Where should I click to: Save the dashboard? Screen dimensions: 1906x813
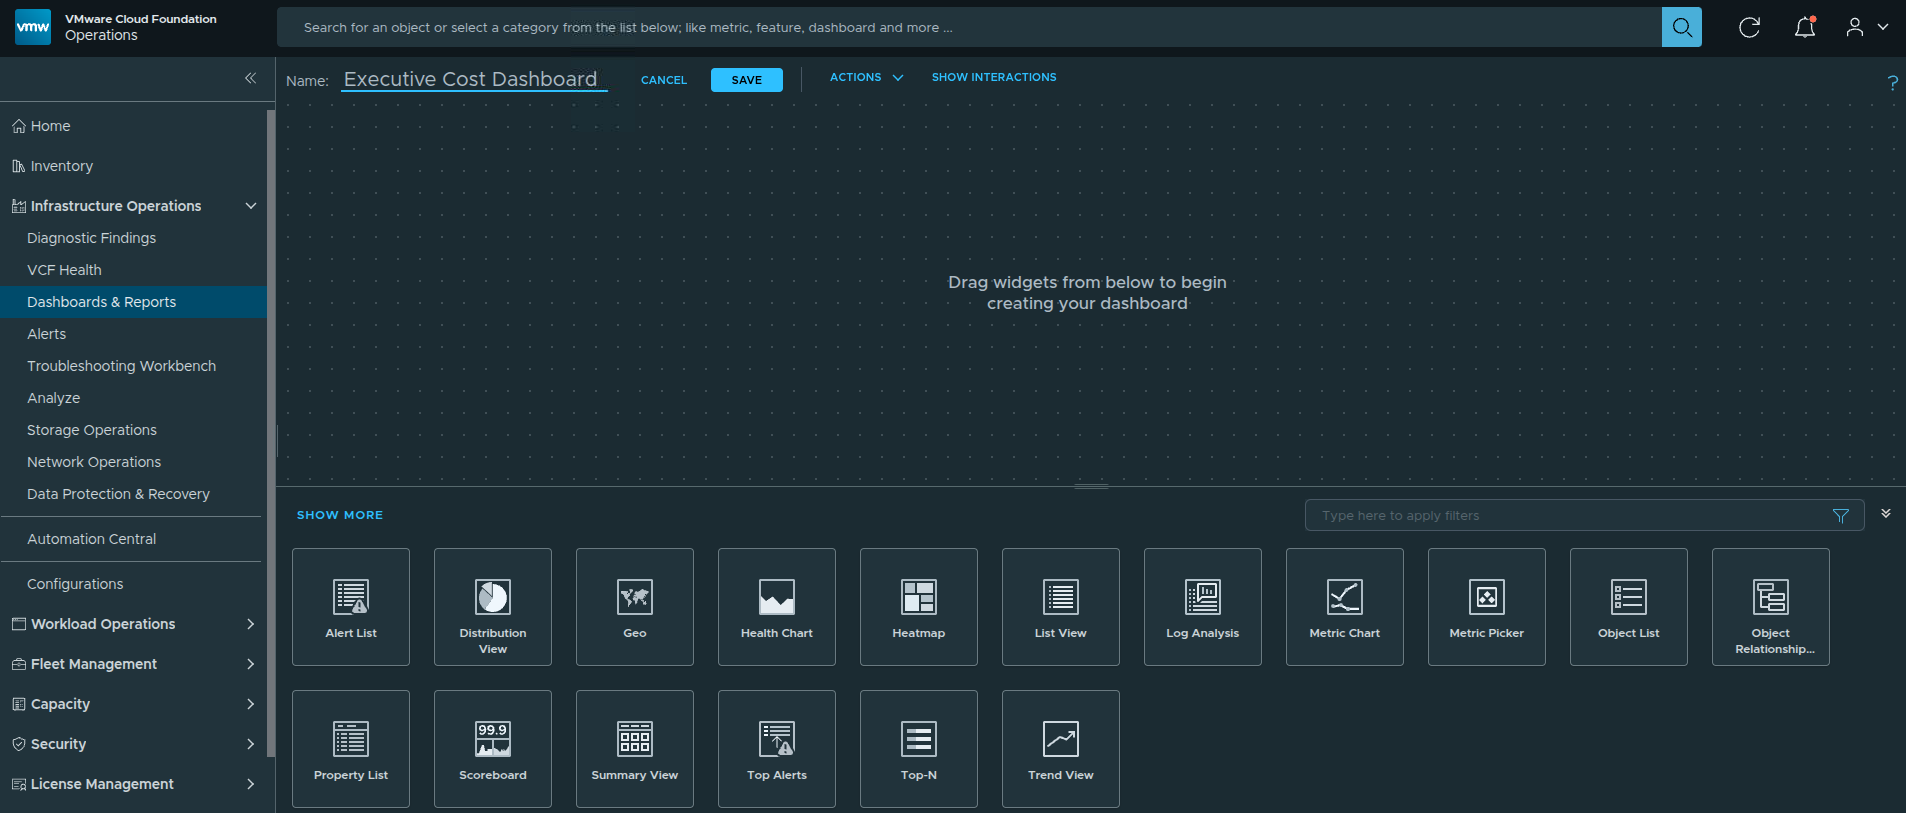tap(747, 80)
